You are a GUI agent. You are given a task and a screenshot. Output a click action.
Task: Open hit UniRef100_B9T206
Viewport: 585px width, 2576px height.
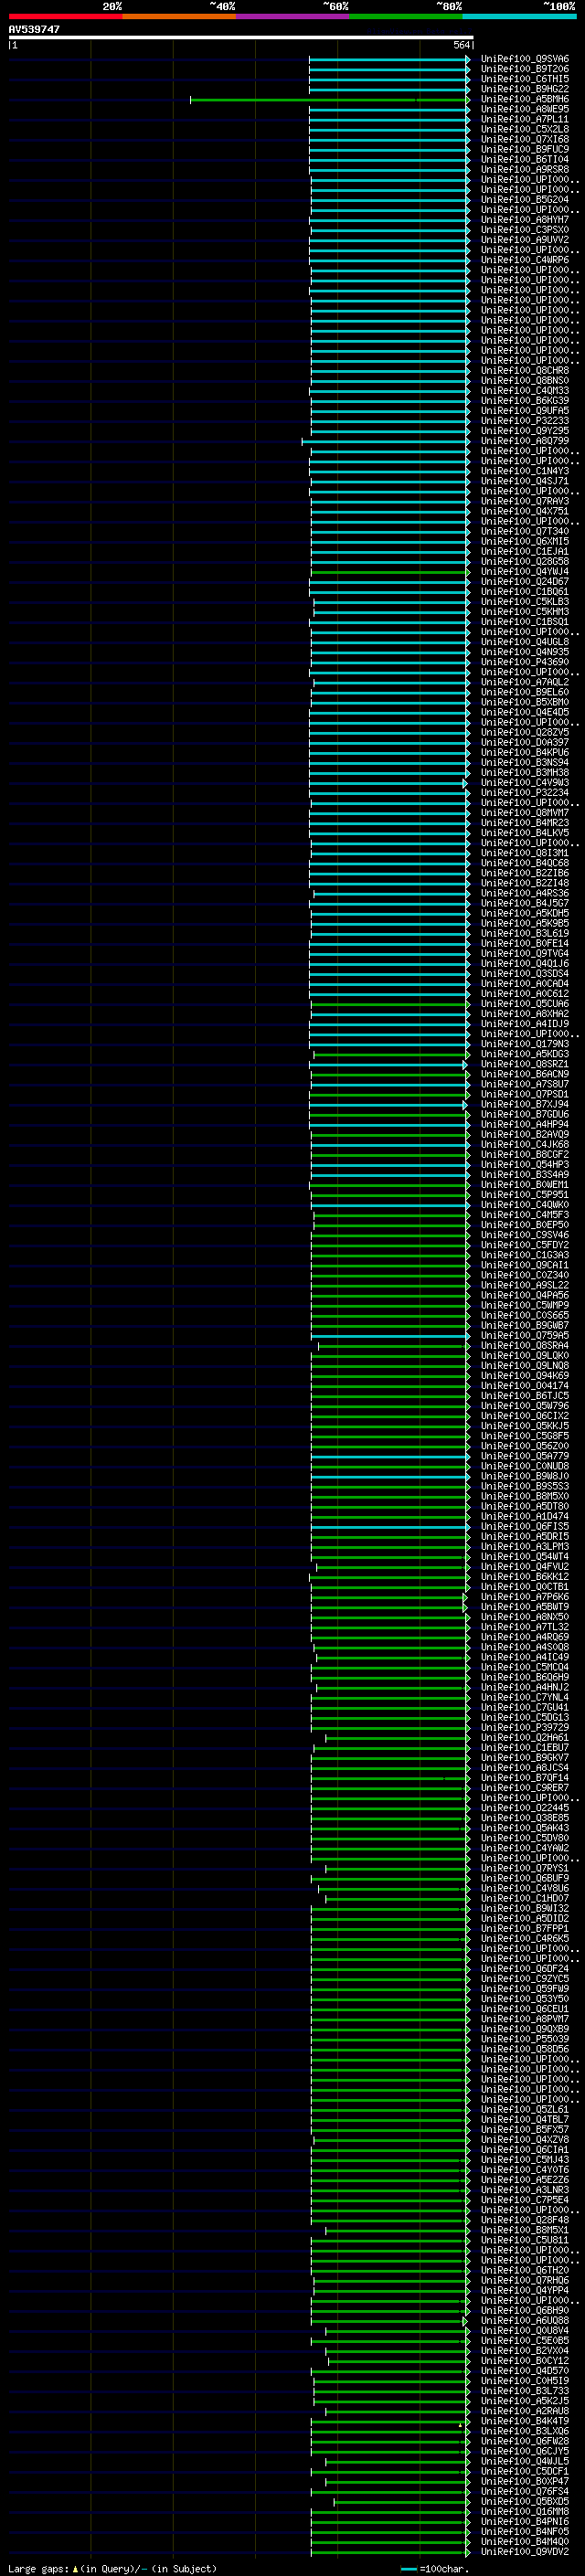tap(525, 69)
